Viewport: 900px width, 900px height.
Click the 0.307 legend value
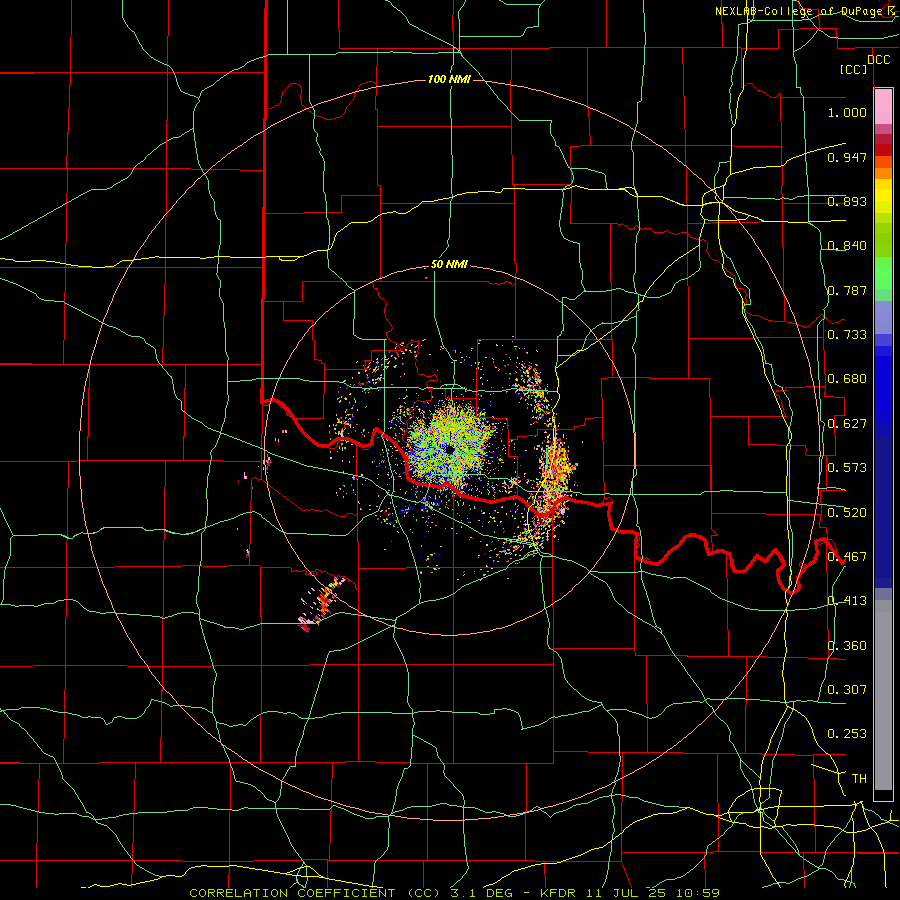pos(847,690)
